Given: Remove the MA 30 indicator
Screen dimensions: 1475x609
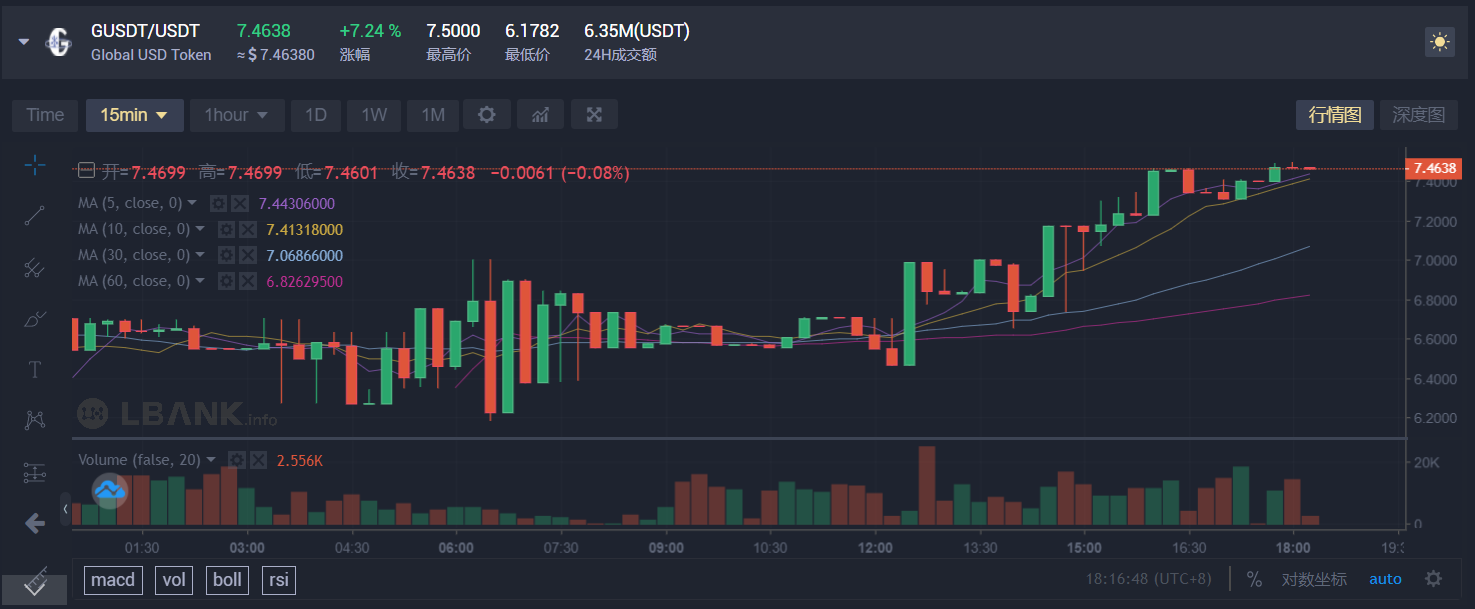Looking at the screenshot, I should click(248, 255).
